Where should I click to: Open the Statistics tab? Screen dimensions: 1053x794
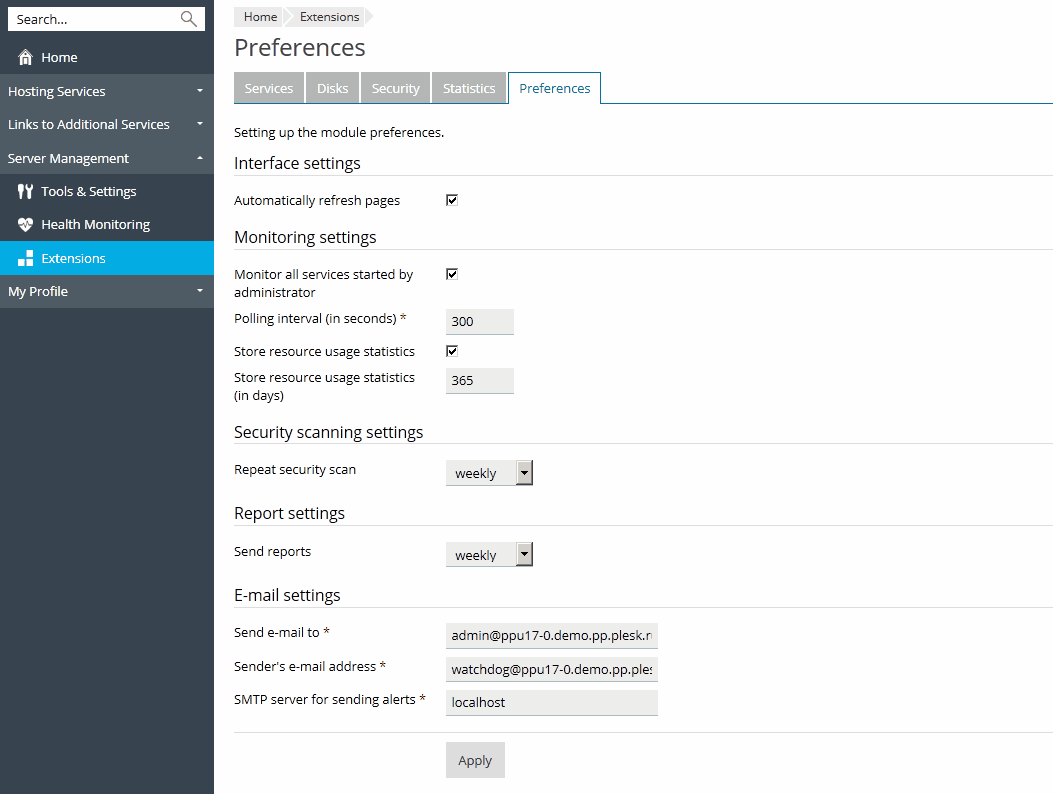point(469,88)
